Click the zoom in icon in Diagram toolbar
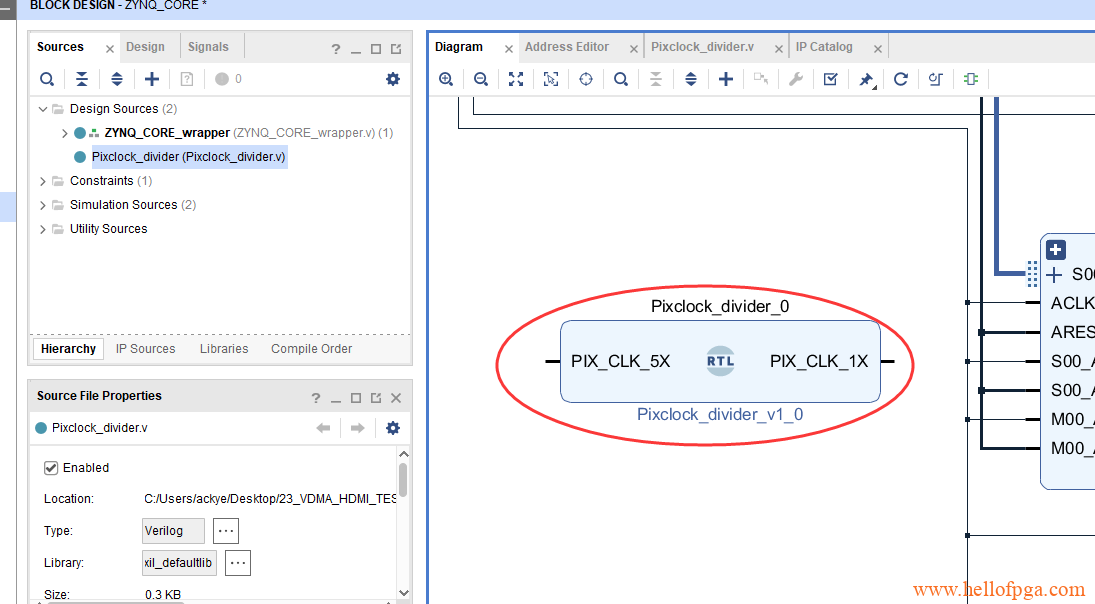This screenshot has width=1095, height=604. (446, 79)
